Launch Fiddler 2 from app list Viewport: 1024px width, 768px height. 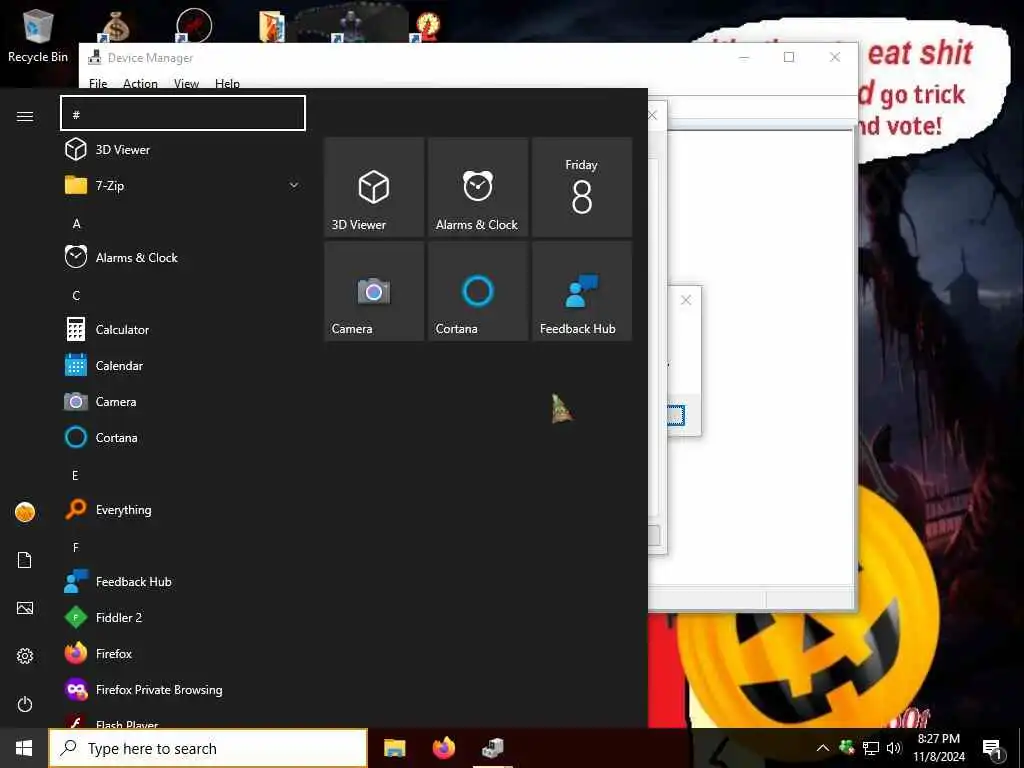pos(183,617)
